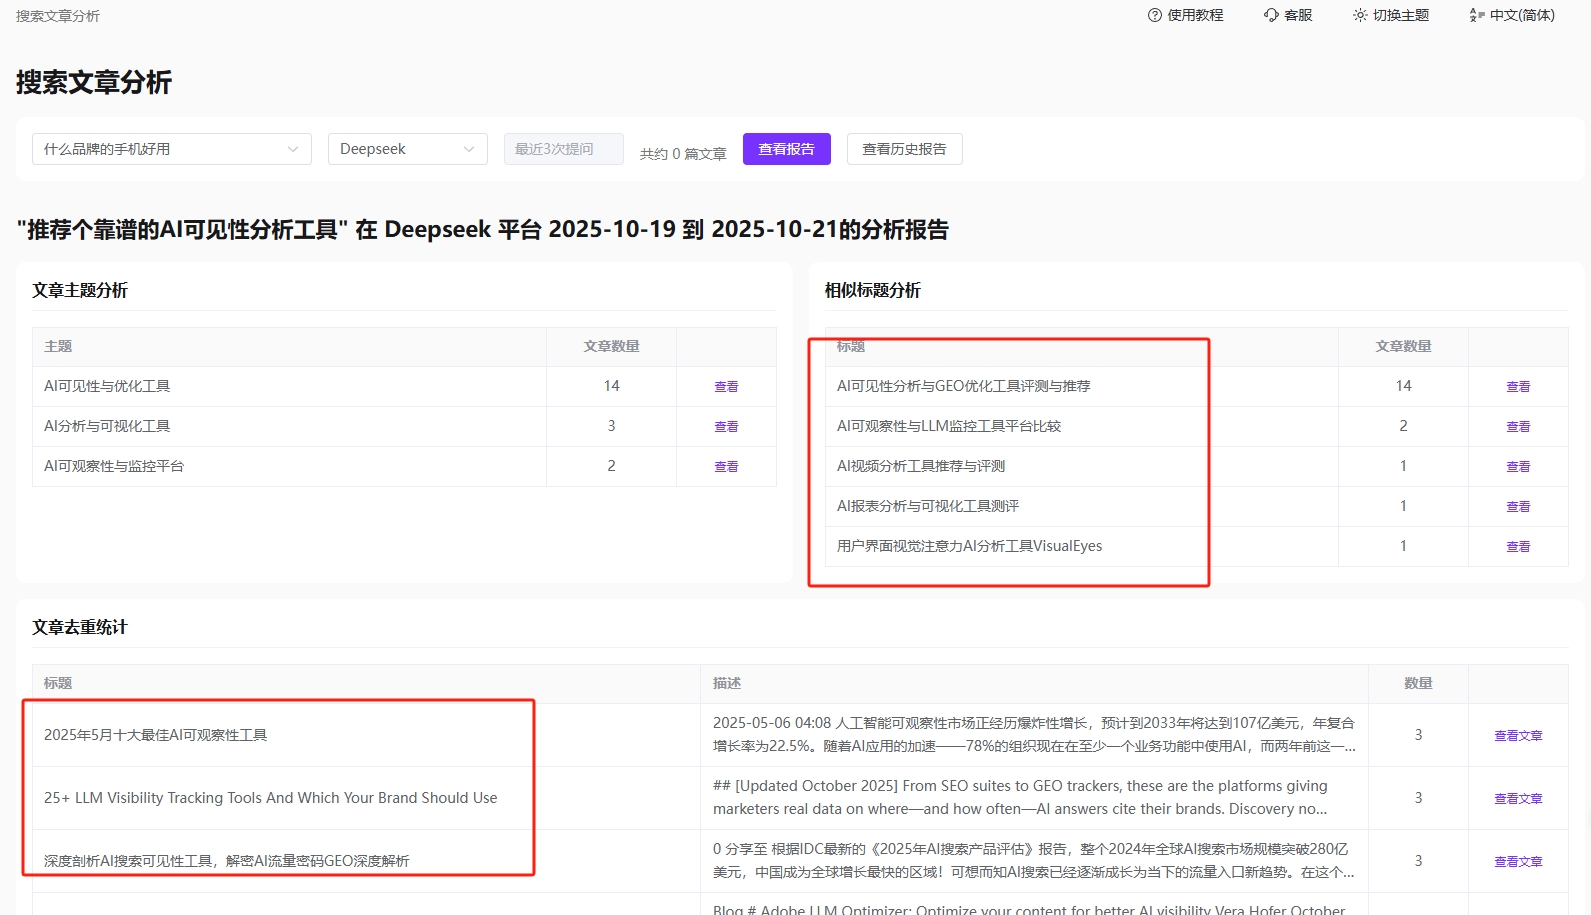Click the 最近3次提问 field

click(564, 149)
